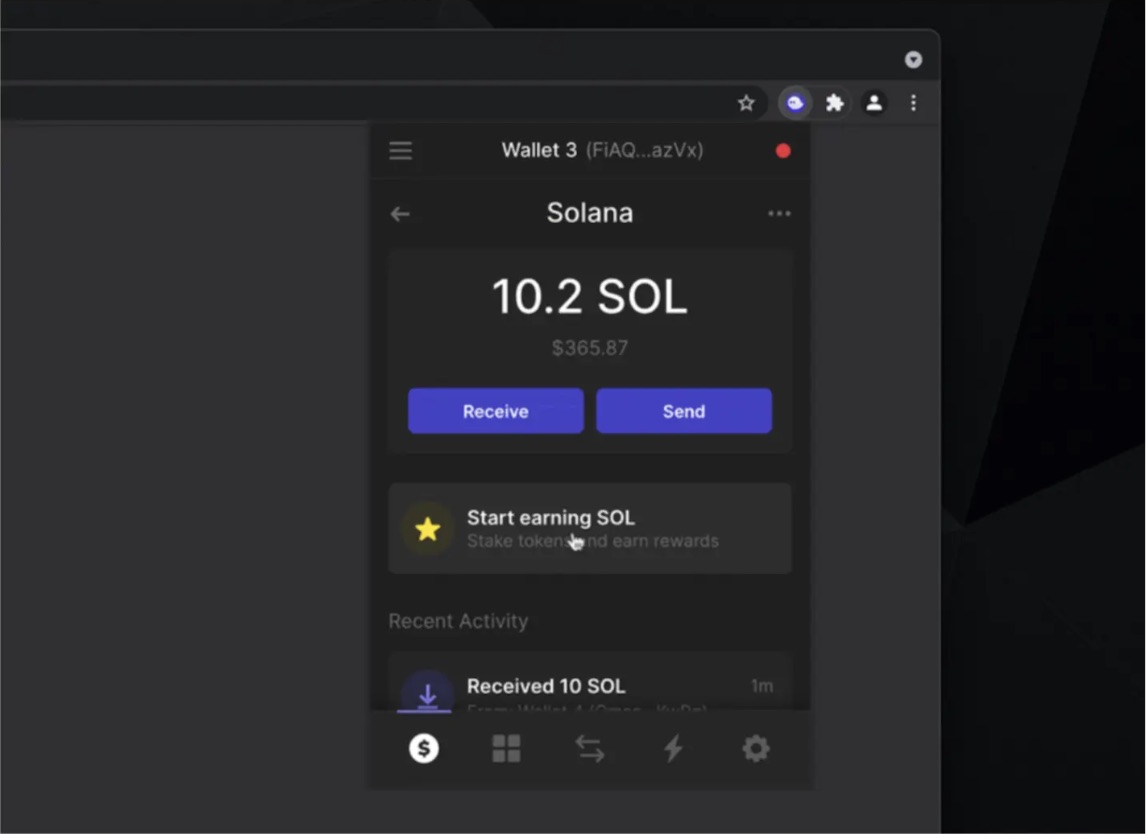Click the red connection status dot
Screen dimensions: 1146x834
coord(783,150)
